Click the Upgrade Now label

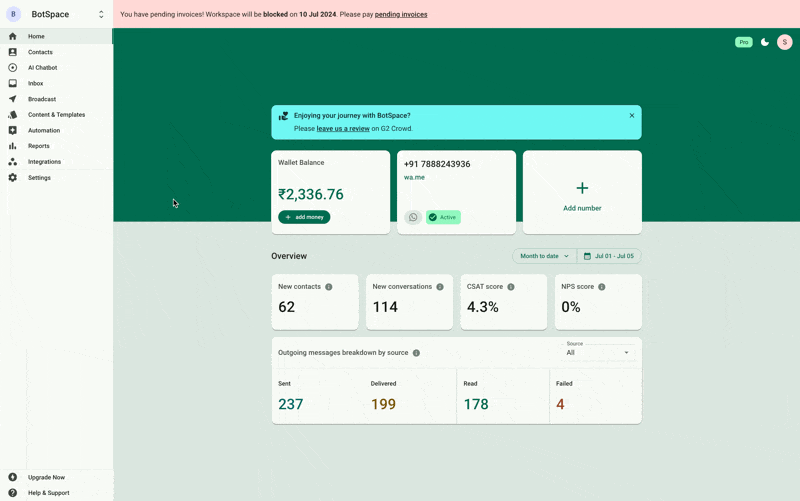point(46,478)
